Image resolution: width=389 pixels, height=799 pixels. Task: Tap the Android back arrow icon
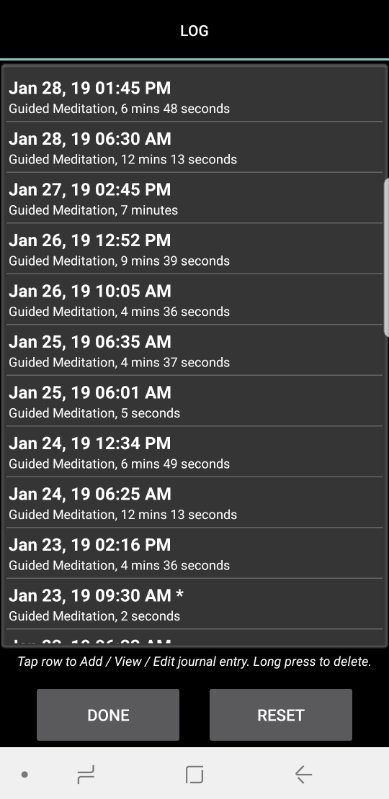coord(303,775)
